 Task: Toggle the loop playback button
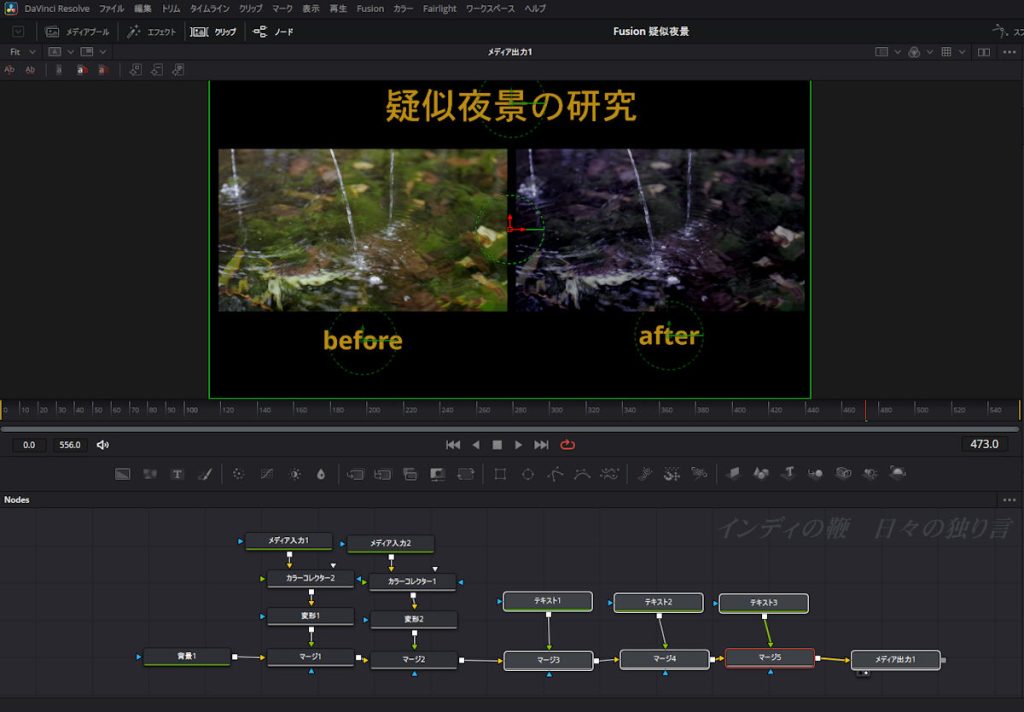568,445
